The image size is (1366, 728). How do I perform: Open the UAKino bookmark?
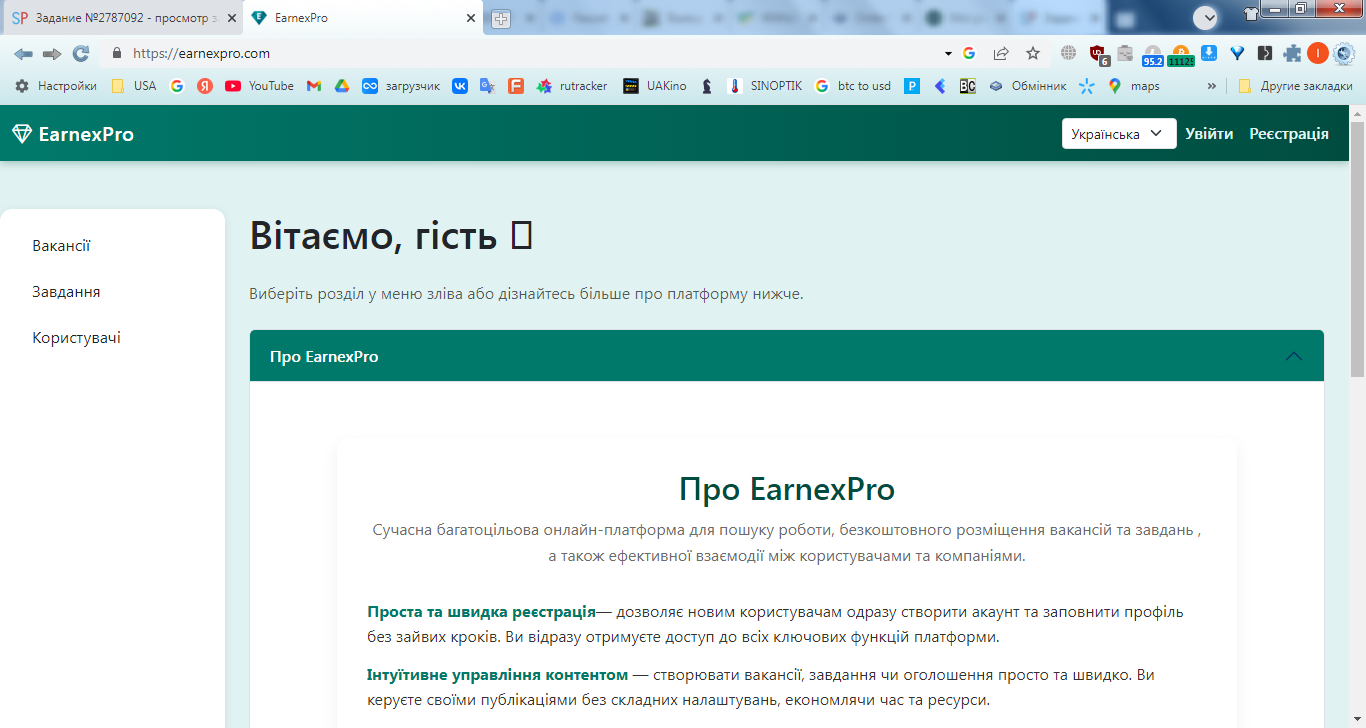655,86
